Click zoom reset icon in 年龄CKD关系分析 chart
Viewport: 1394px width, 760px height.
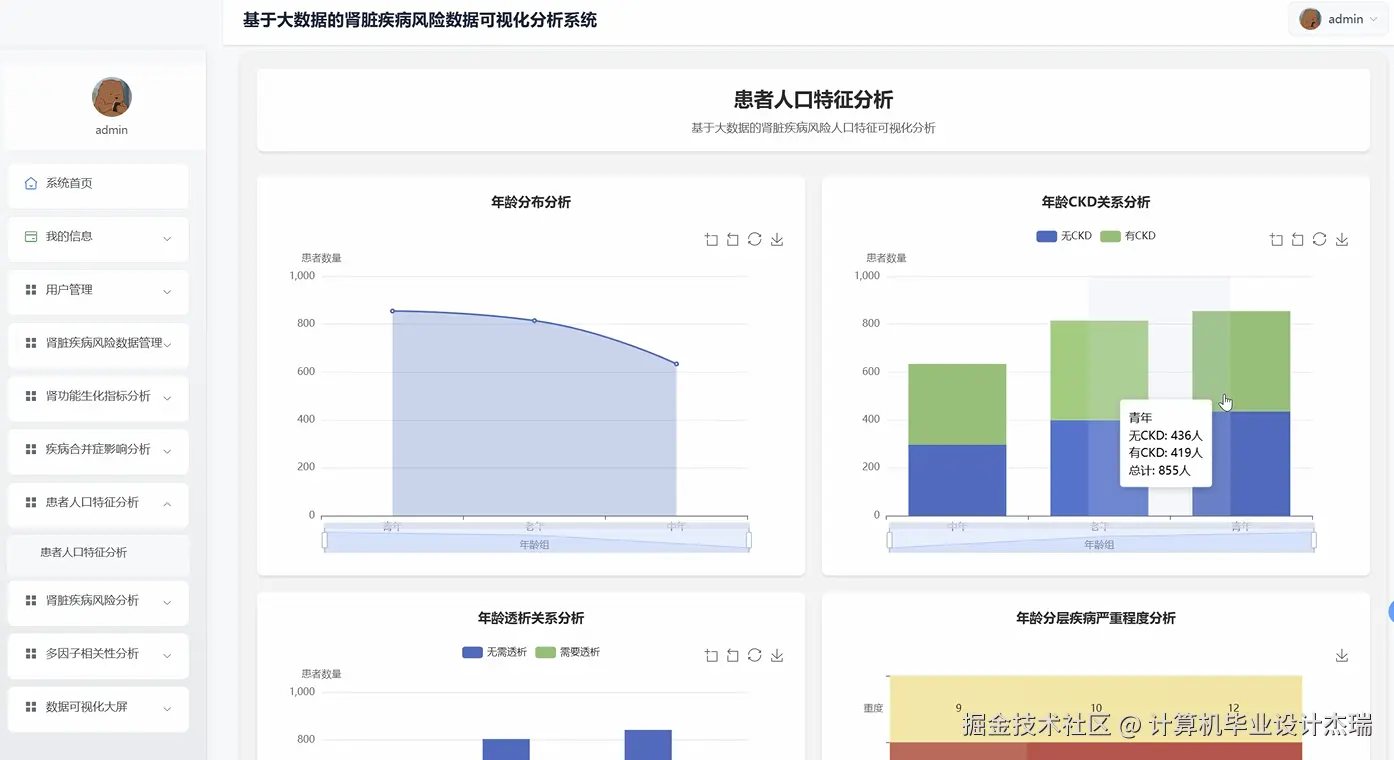pos(1298,240)
